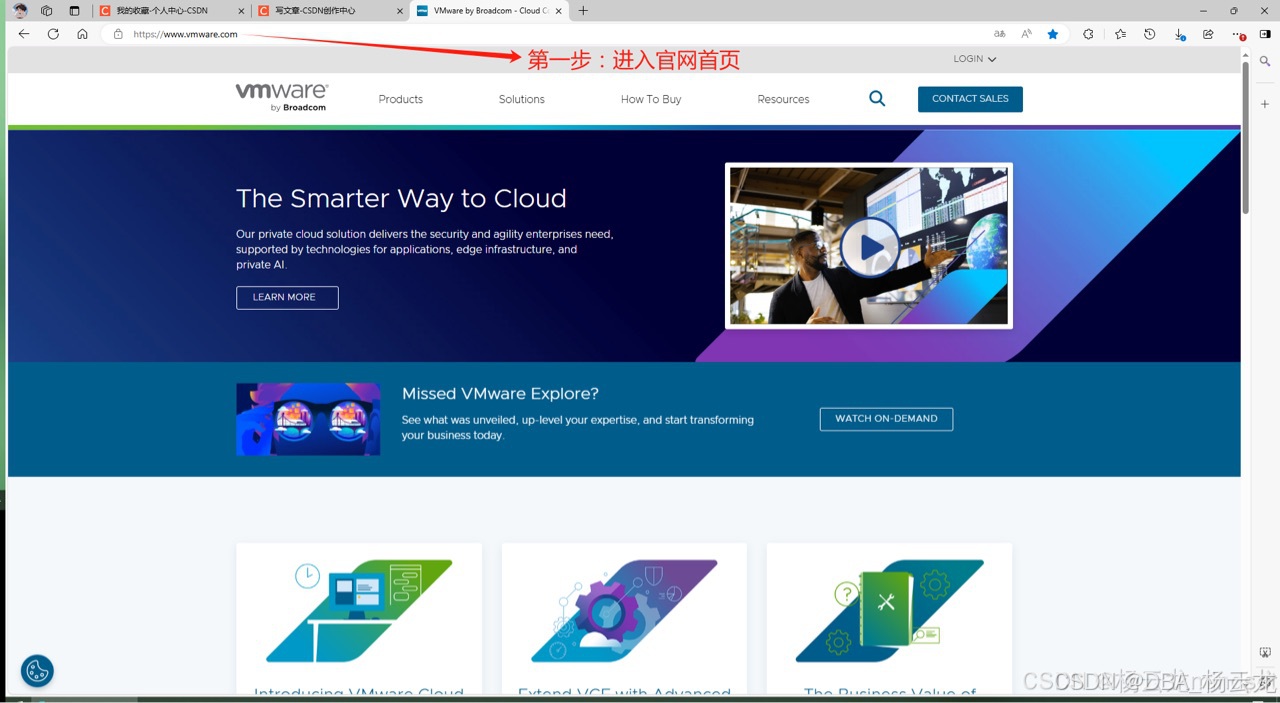The image size is (1280, 703).
Task: Open the settings and more ellipsis
Action: 1237,34
